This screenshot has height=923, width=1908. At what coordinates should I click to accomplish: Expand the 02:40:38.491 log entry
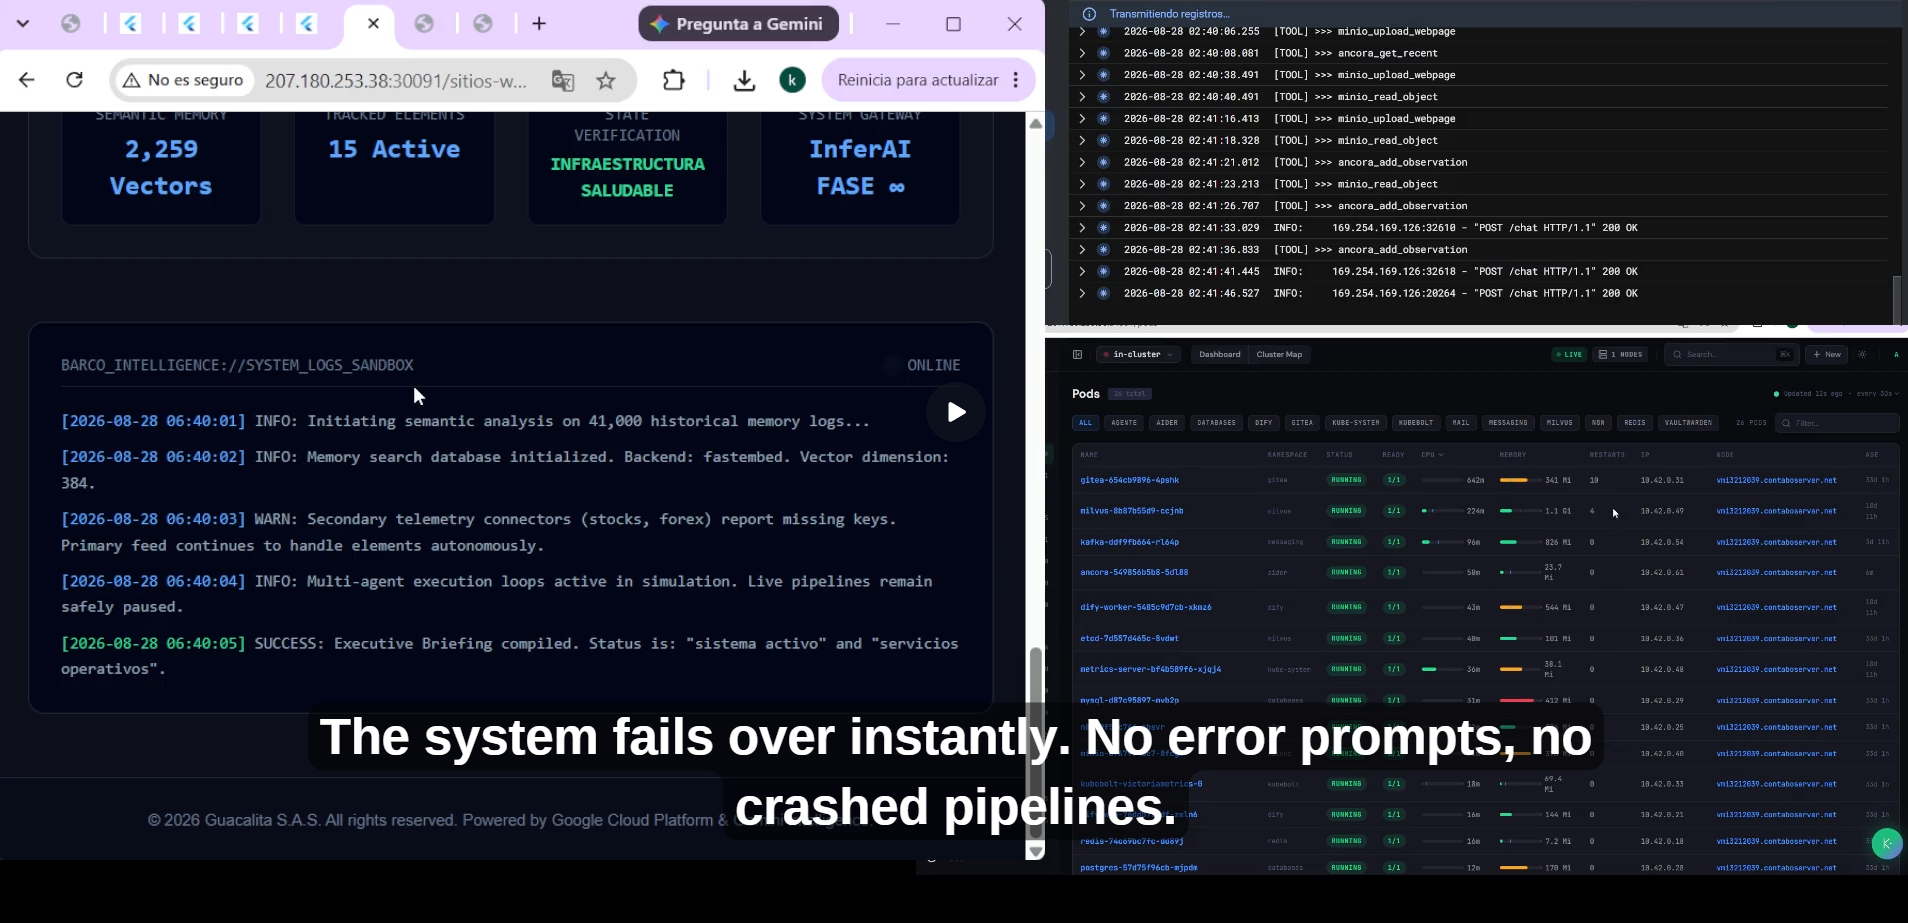(1081, 75)
